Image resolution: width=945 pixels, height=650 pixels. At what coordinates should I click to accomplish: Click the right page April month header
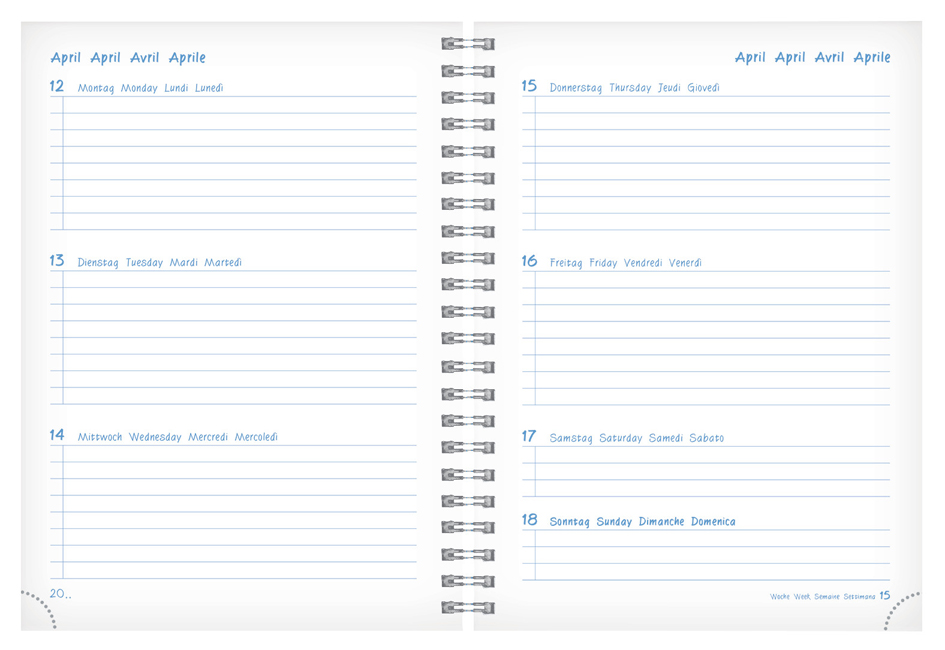click(x=812, y=58)
